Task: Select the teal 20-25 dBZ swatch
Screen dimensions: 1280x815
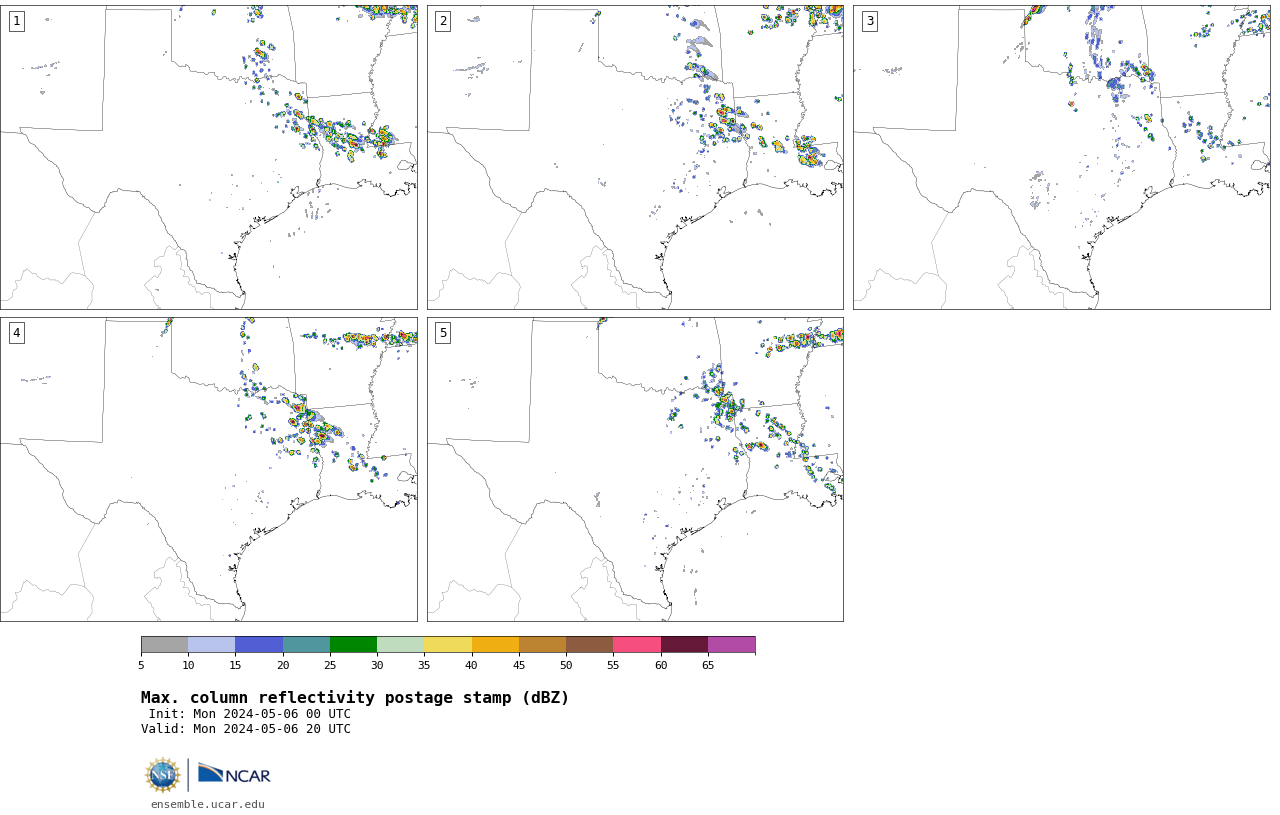Action: 306,644
